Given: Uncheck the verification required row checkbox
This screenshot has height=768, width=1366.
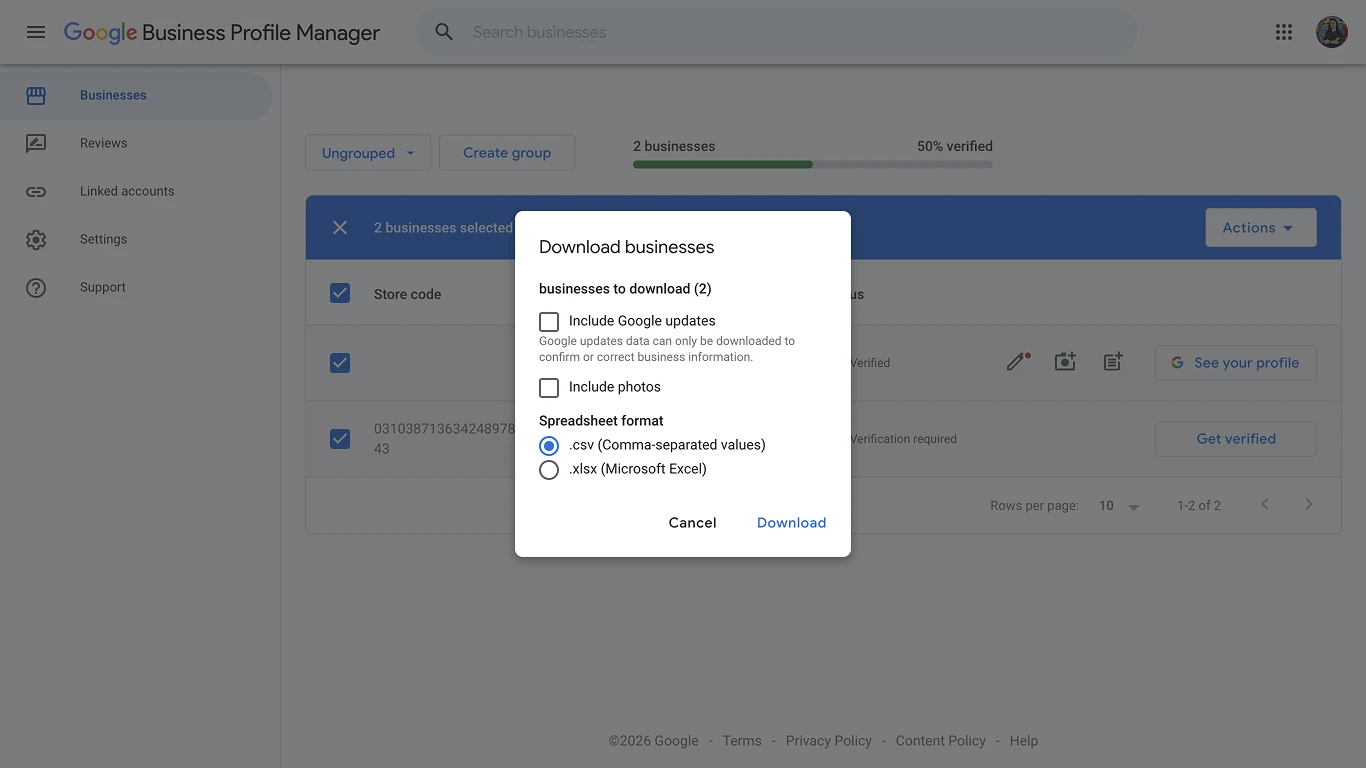Looking at the screenshot, I should click(x=340, y=439).
